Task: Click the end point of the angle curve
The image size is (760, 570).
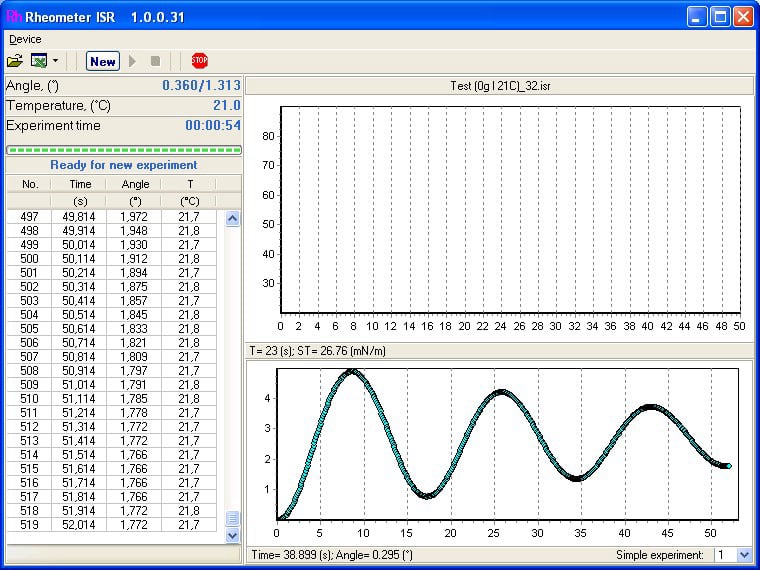Action: pos(727,466)
